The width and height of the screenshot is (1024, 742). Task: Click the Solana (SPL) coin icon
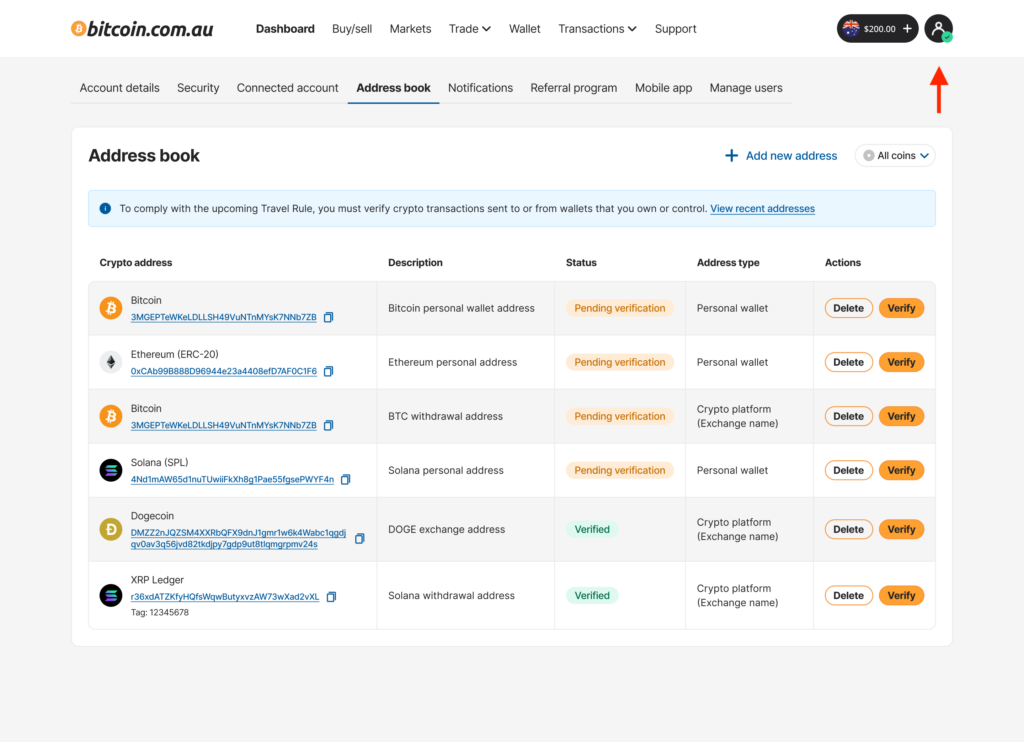coord(111,470)
